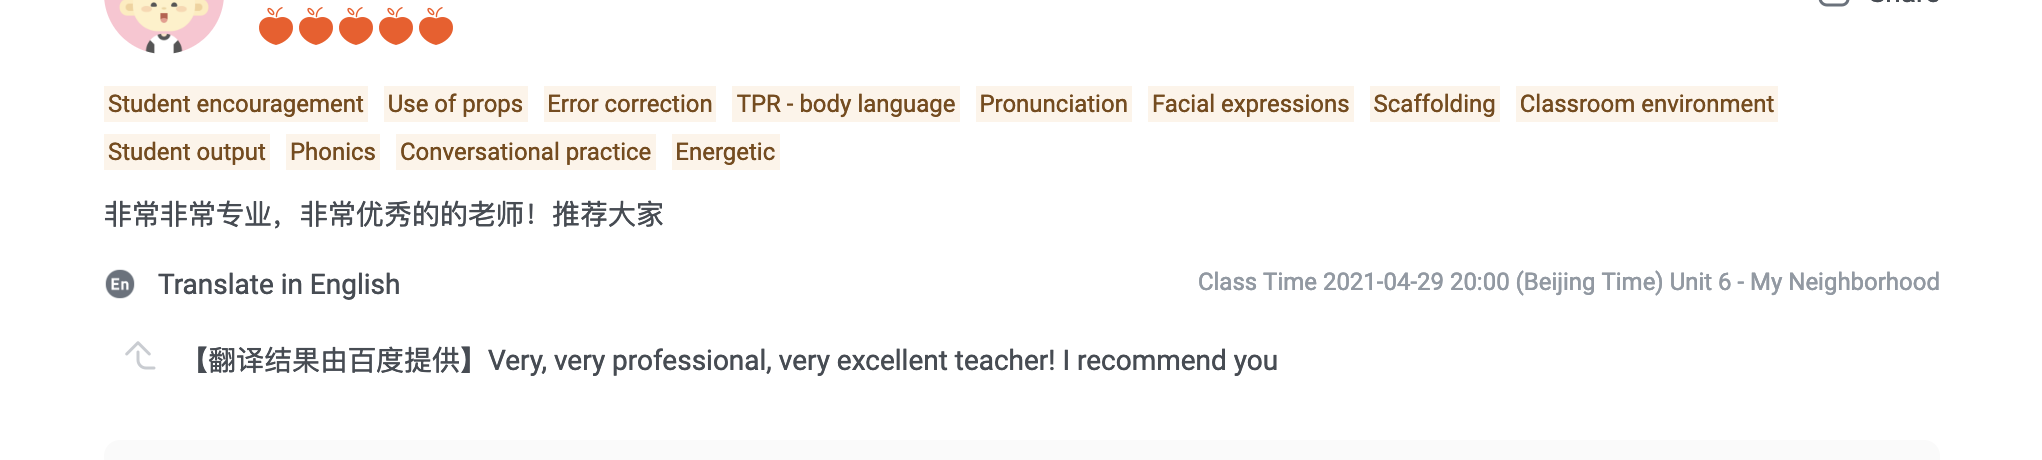
Task: Click the Classroom environment tag
Action: pyautogui.click(x=1646, y=104)
